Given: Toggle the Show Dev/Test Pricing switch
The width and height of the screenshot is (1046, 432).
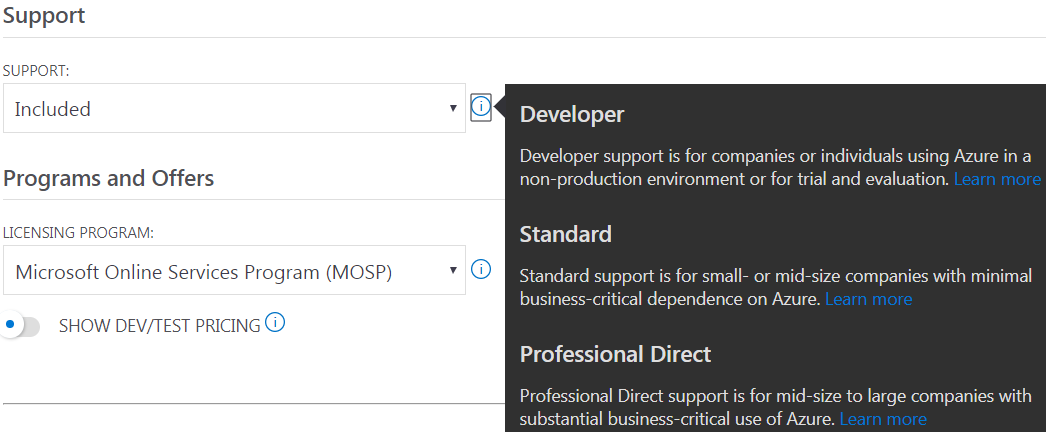Looking at the screenshot, I should tap(21, 326).
